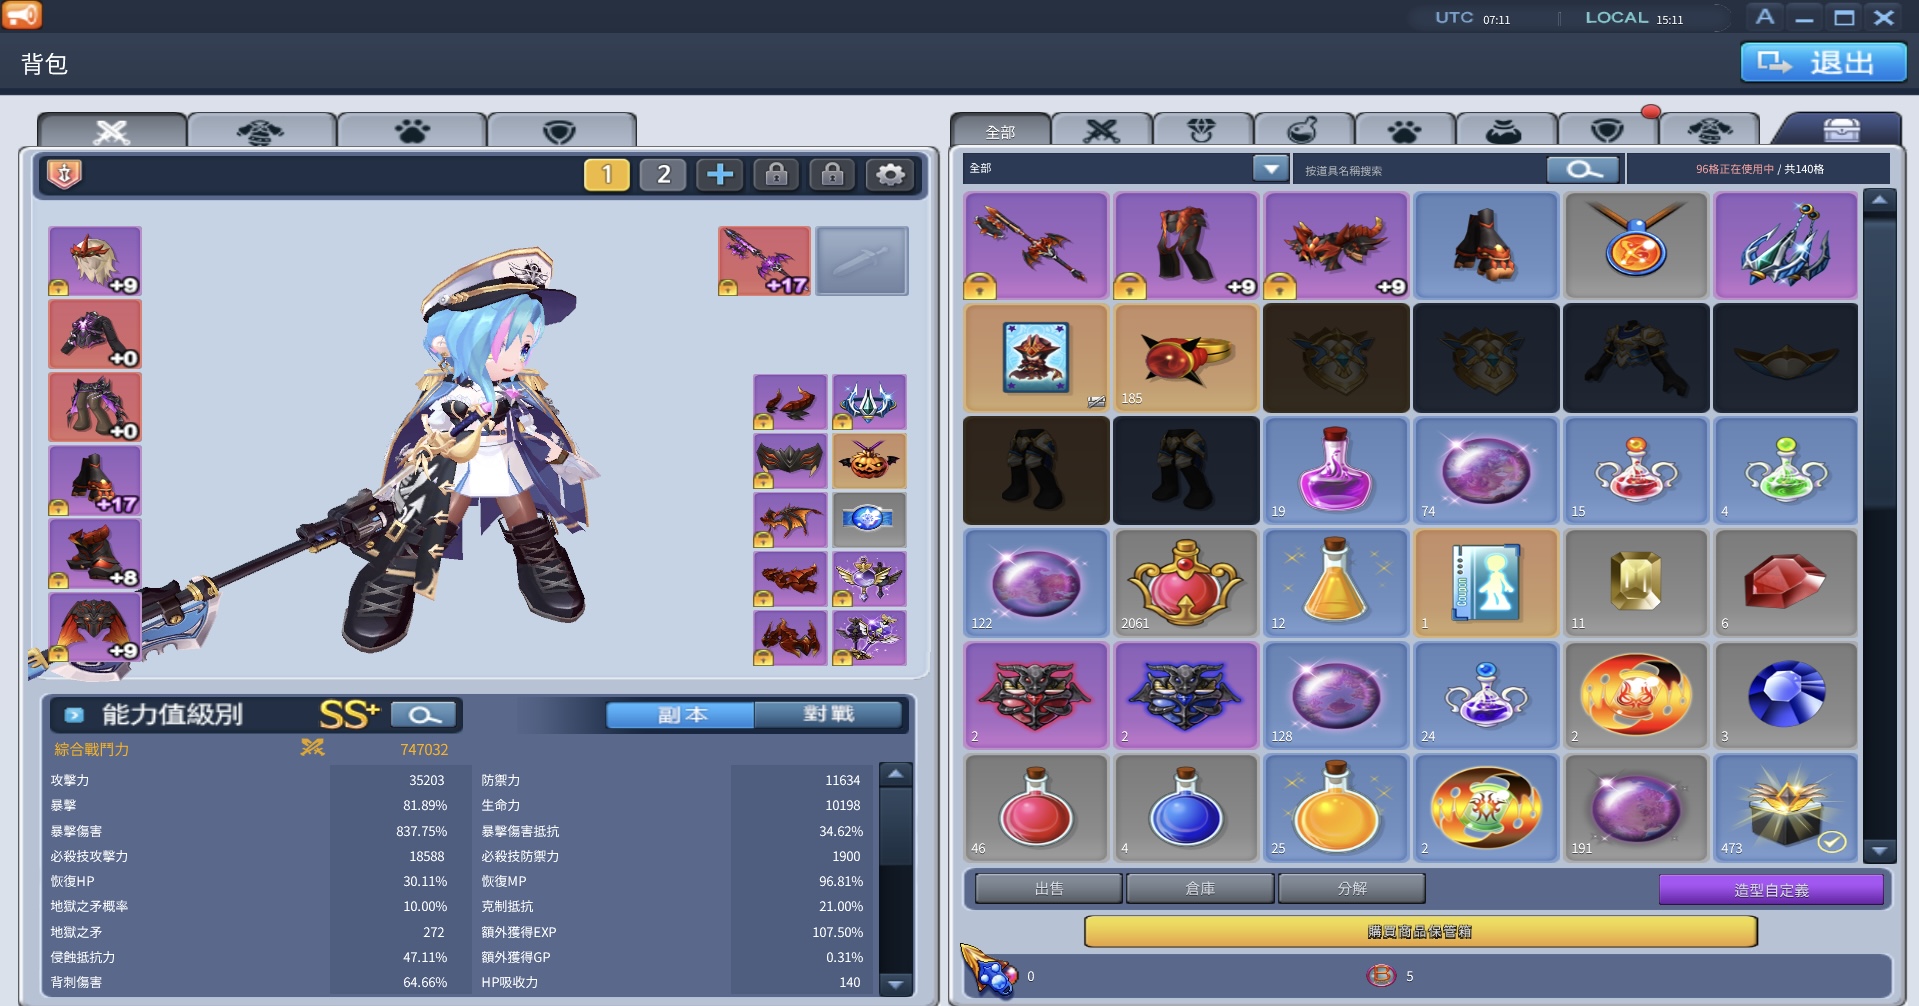Screen dimensions: 1919x1006
Task: Open the potion-flask inventory tab
Action: 1303,131
